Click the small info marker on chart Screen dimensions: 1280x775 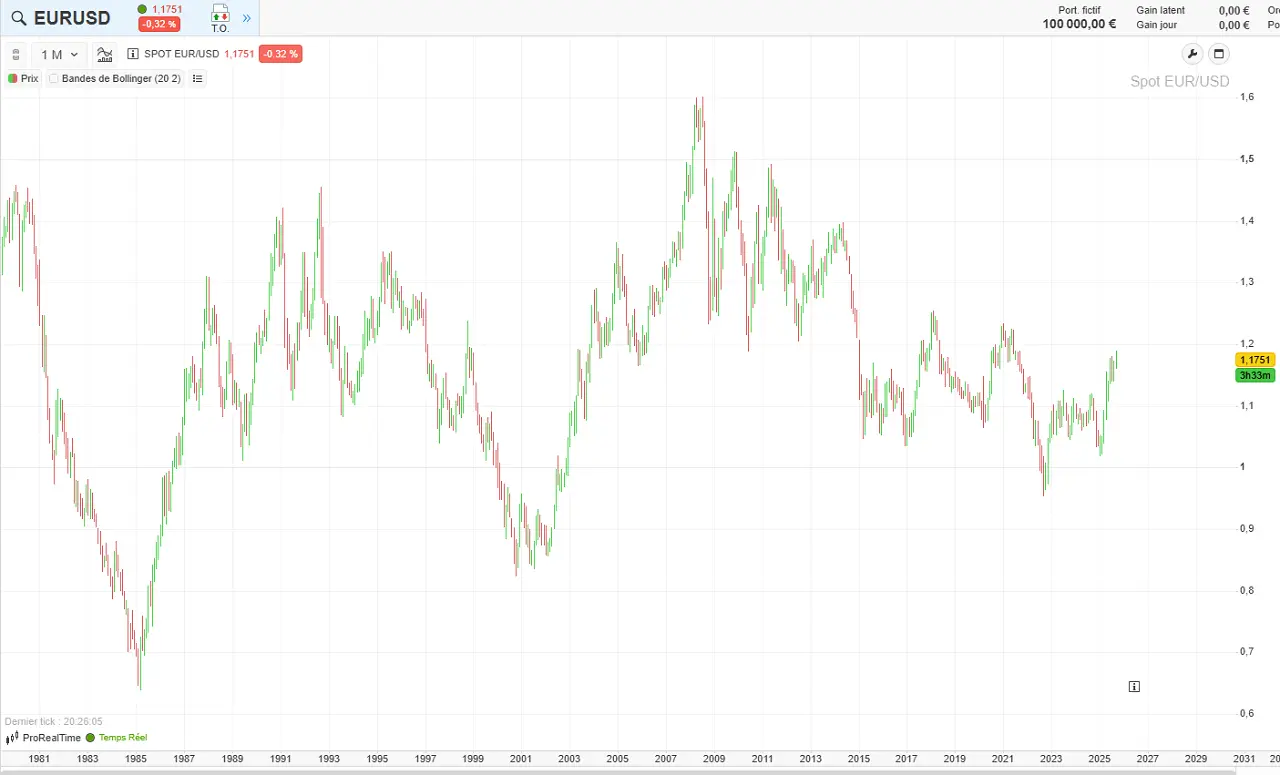[1134, 687]
